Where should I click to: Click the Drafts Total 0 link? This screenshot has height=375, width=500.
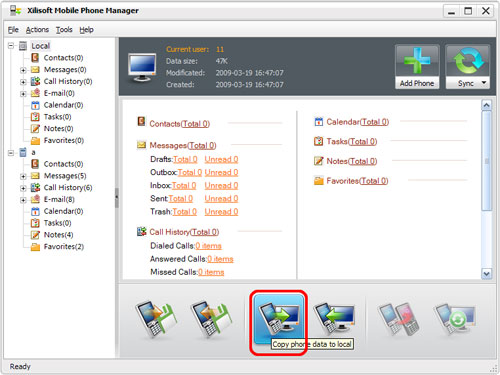pyautogui.click(x=185, y=159)
